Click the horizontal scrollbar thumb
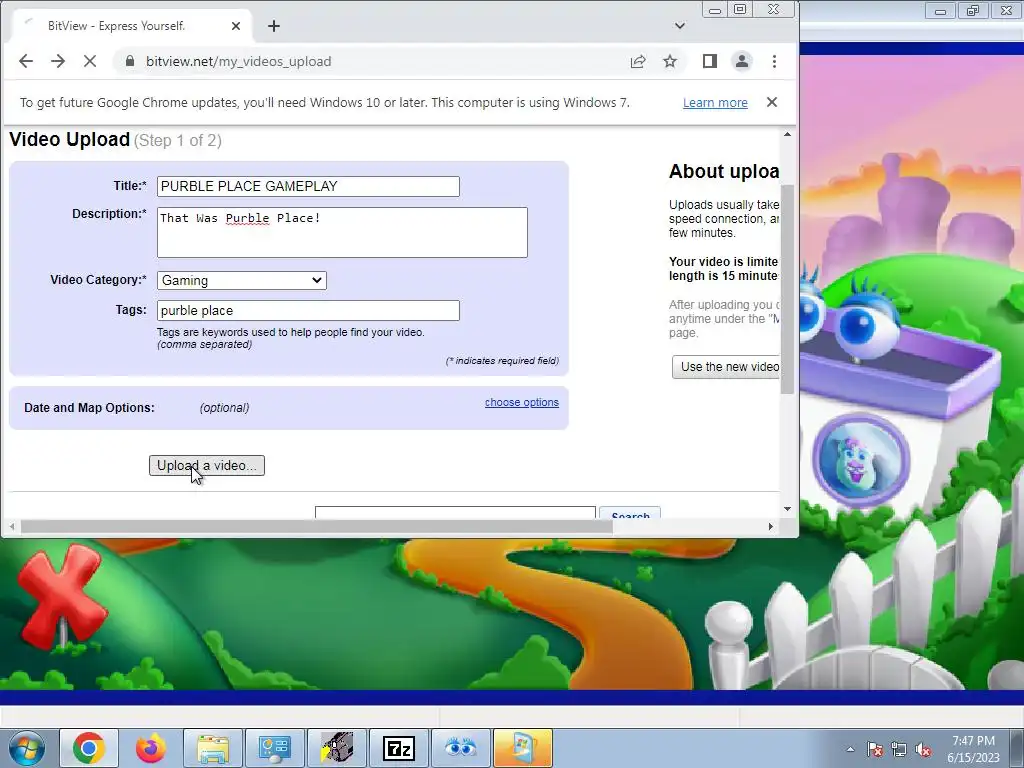This screenshot has height=768, width=1024. [316, 526]
